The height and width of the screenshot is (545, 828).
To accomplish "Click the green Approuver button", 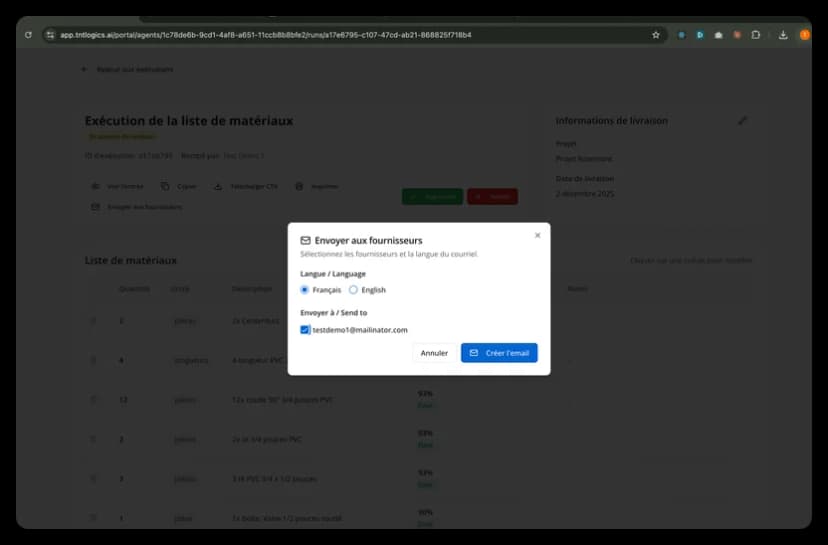I will [x=432, y=197].
